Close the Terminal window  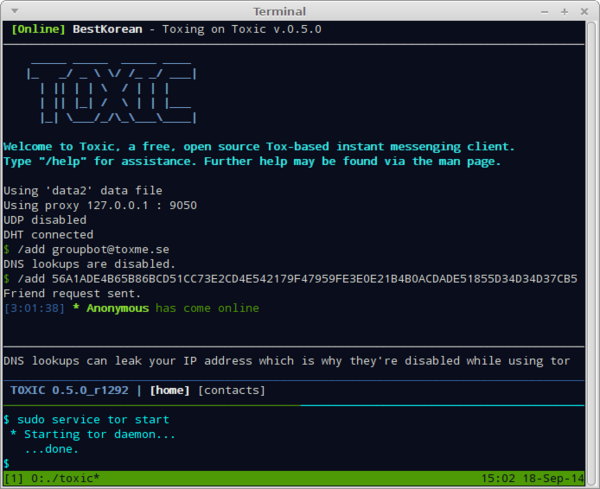tap(584, 12)
